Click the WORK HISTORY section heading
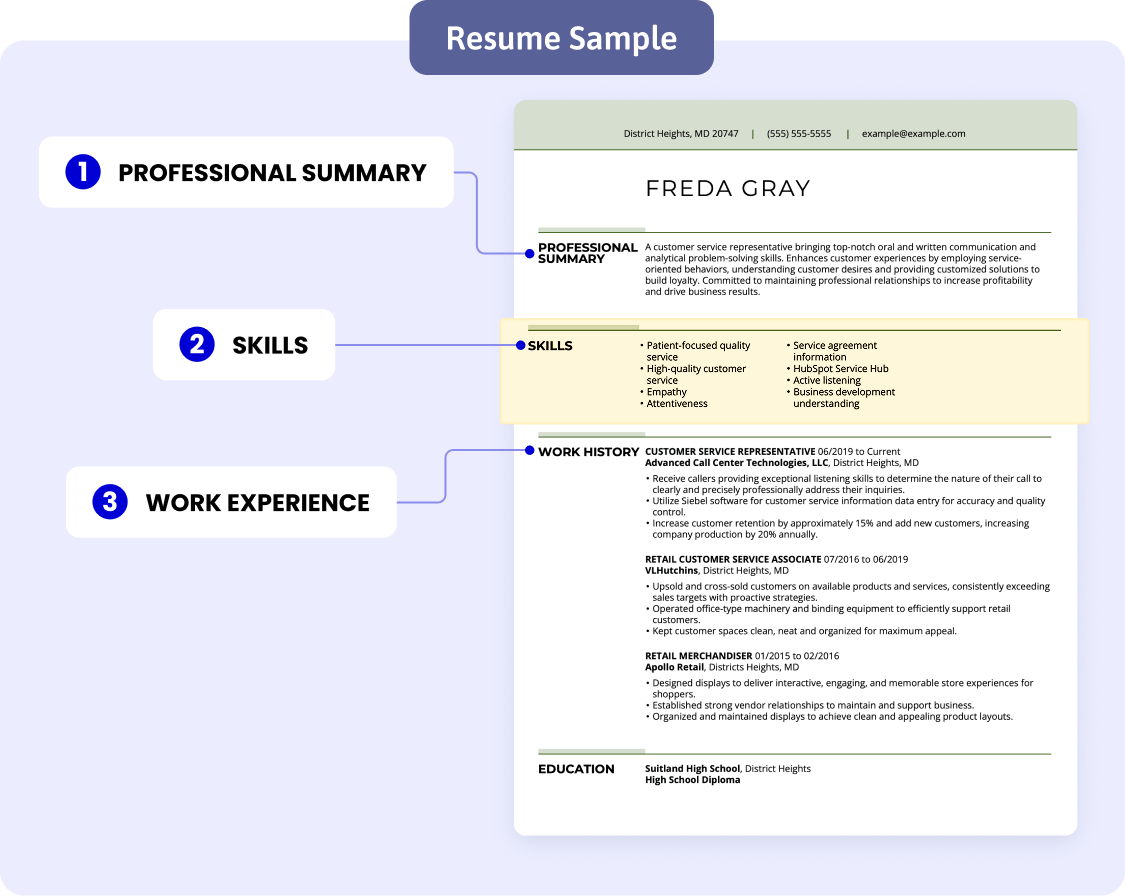The image size is (1125, 896). pyautogui.click(x=589, y=451)
